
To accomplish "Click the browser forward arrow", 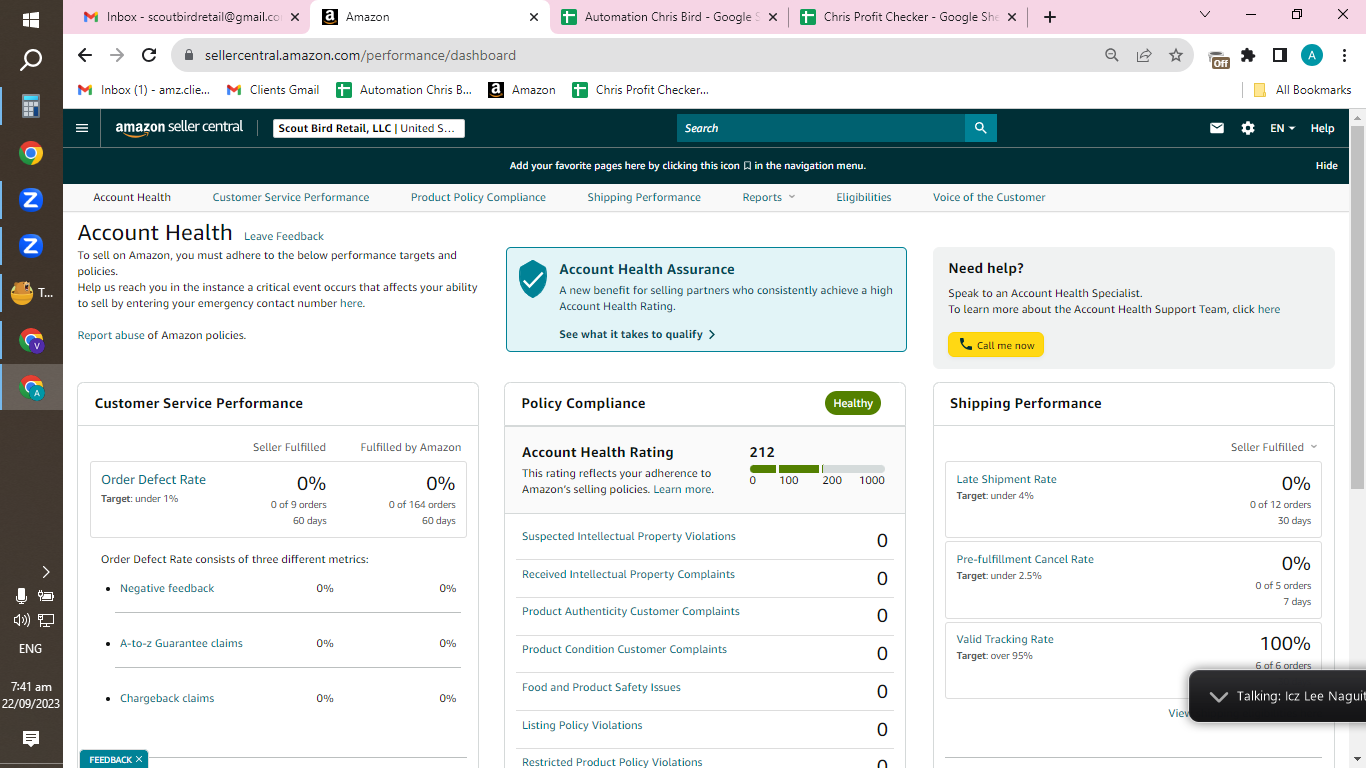I will point(117,55).
